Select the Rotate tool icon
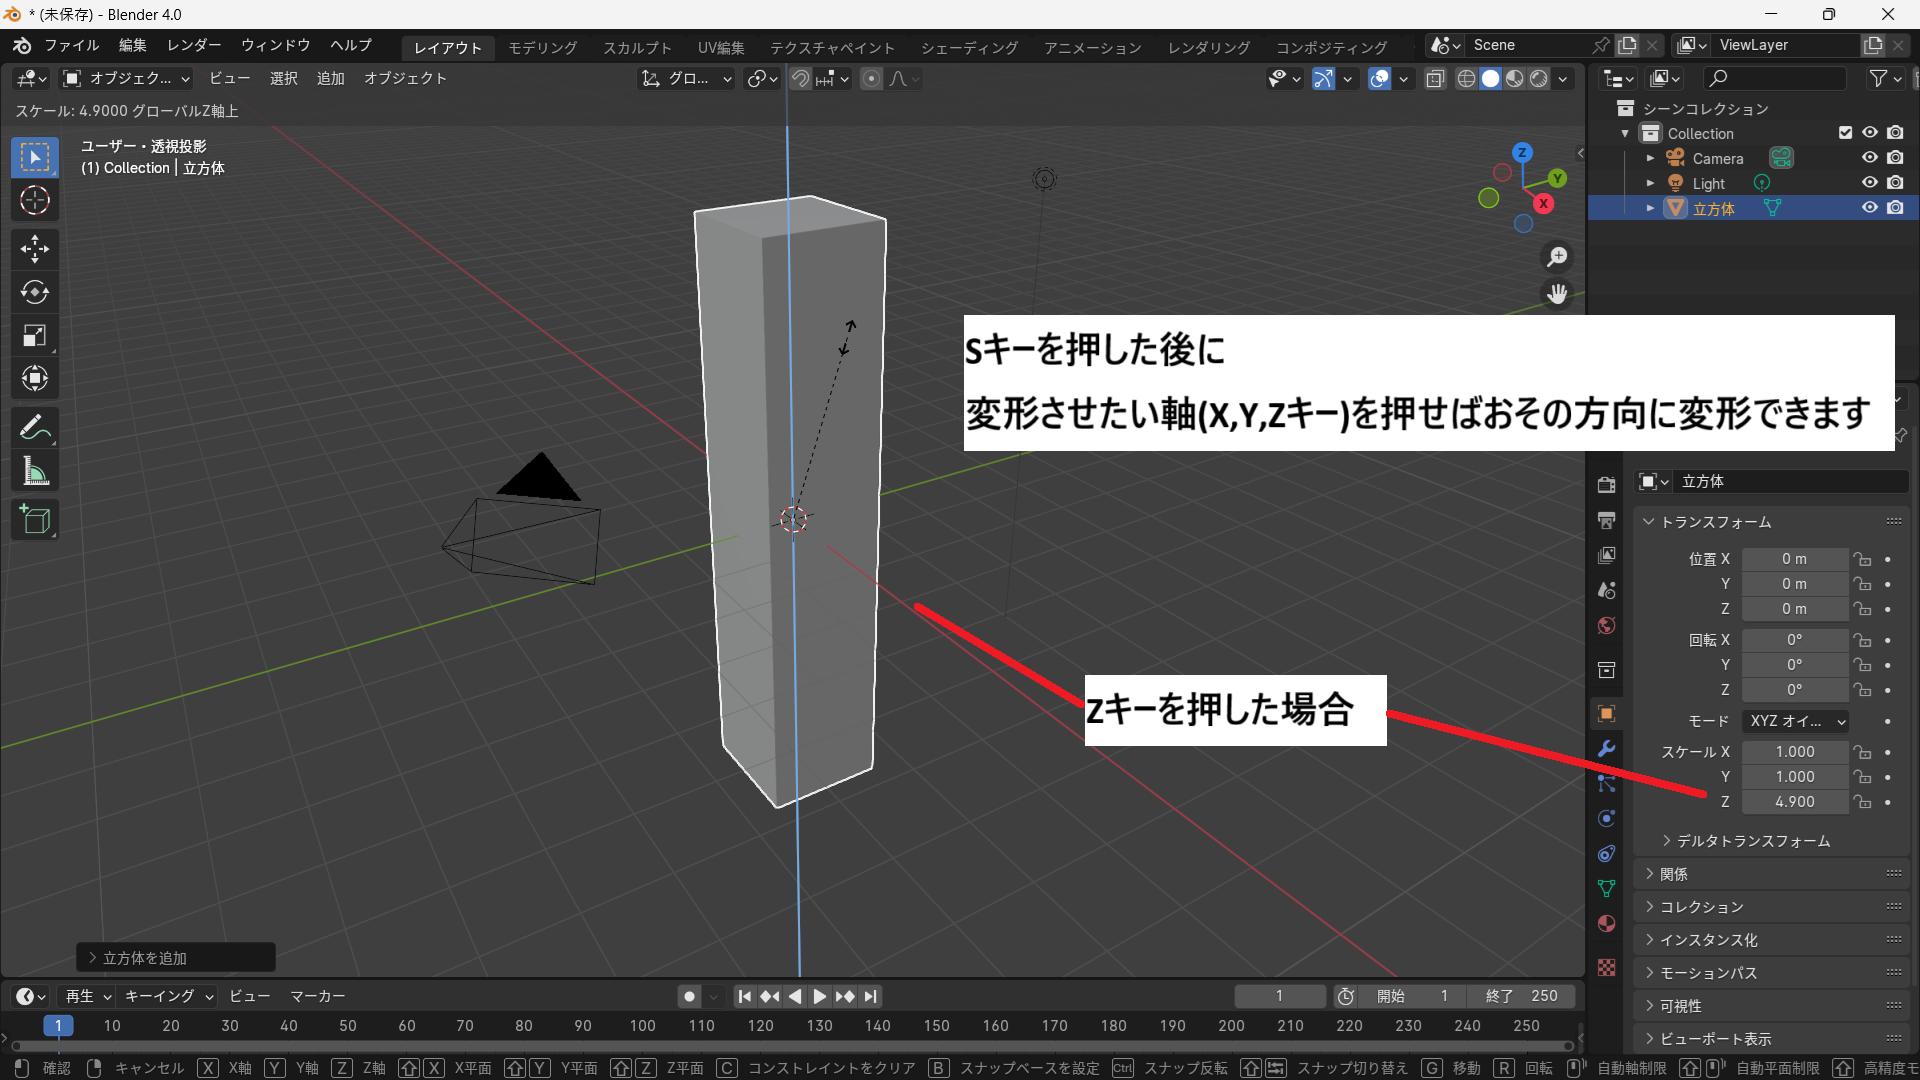The image size is (1920, 1080). point(35,292)
